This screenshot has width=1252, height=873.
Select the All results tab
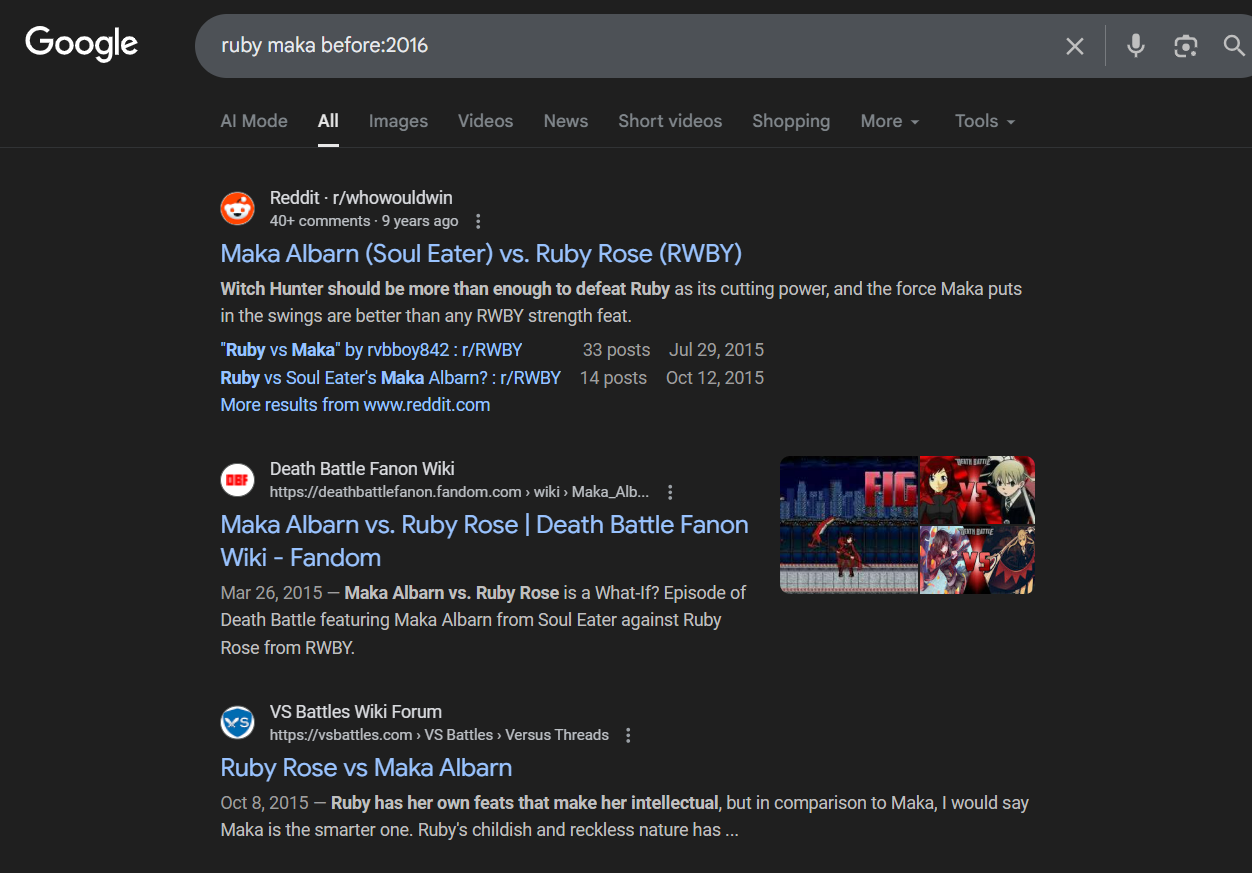coord(328,121)
